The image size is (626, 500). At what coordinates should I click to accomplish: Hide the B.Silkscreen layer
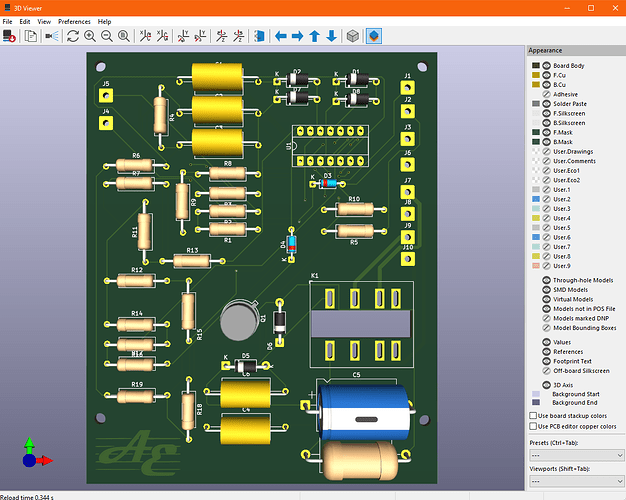[547, 123]
